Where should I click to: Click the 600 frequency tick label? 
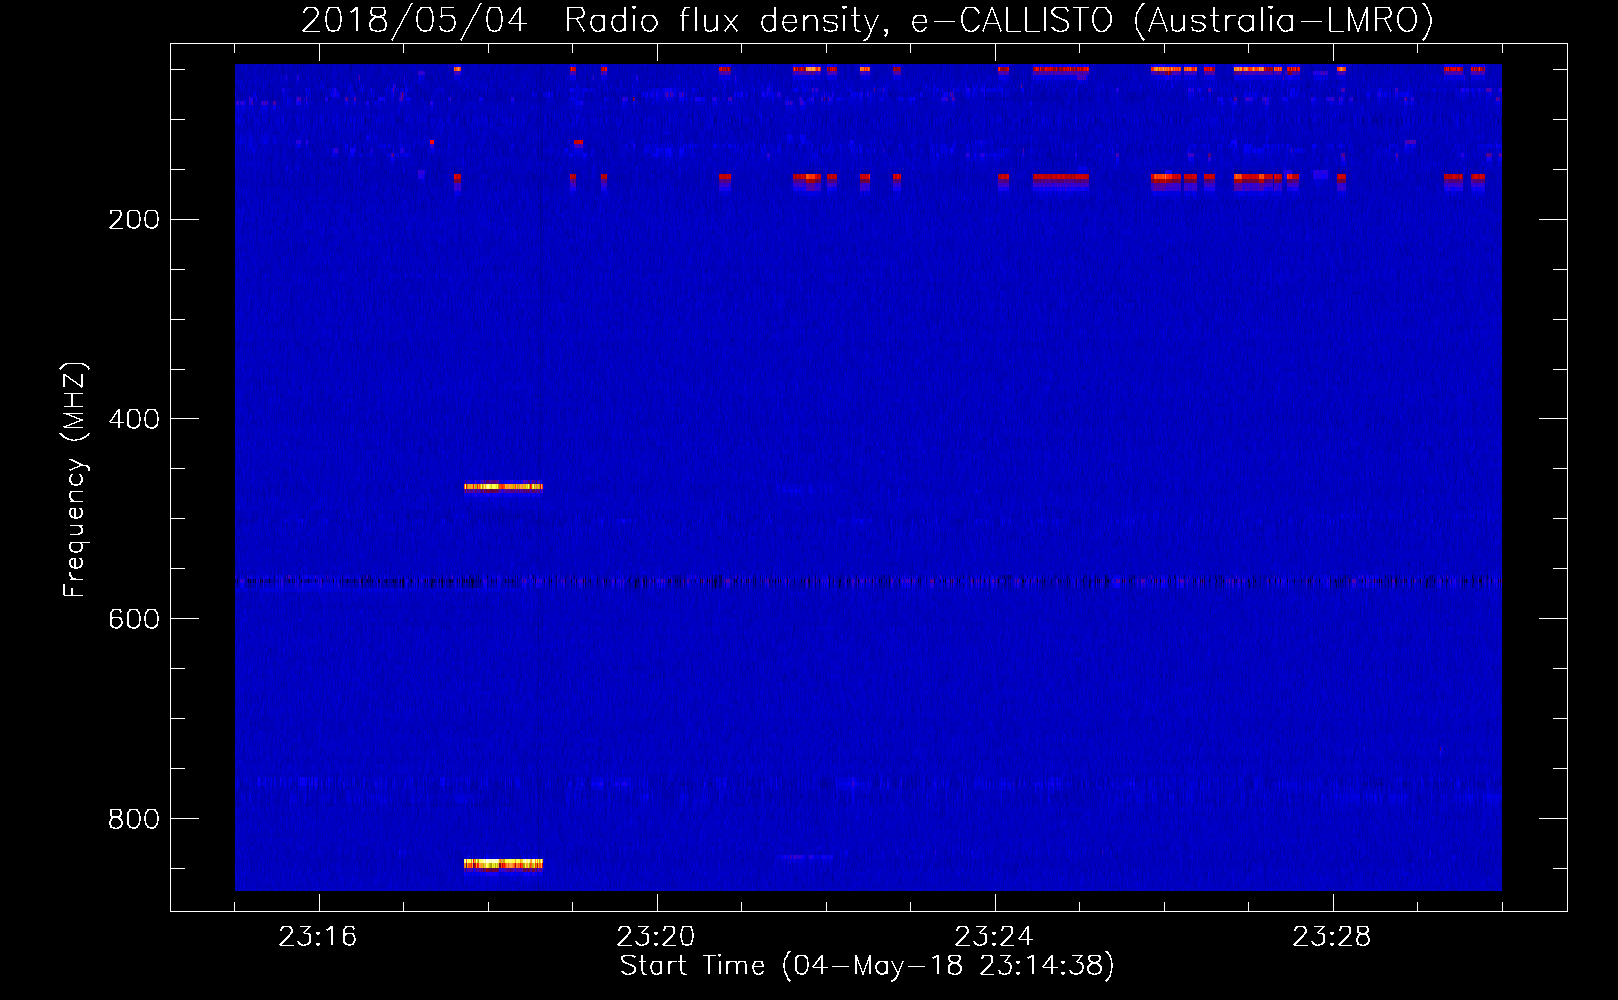point(134,619)
